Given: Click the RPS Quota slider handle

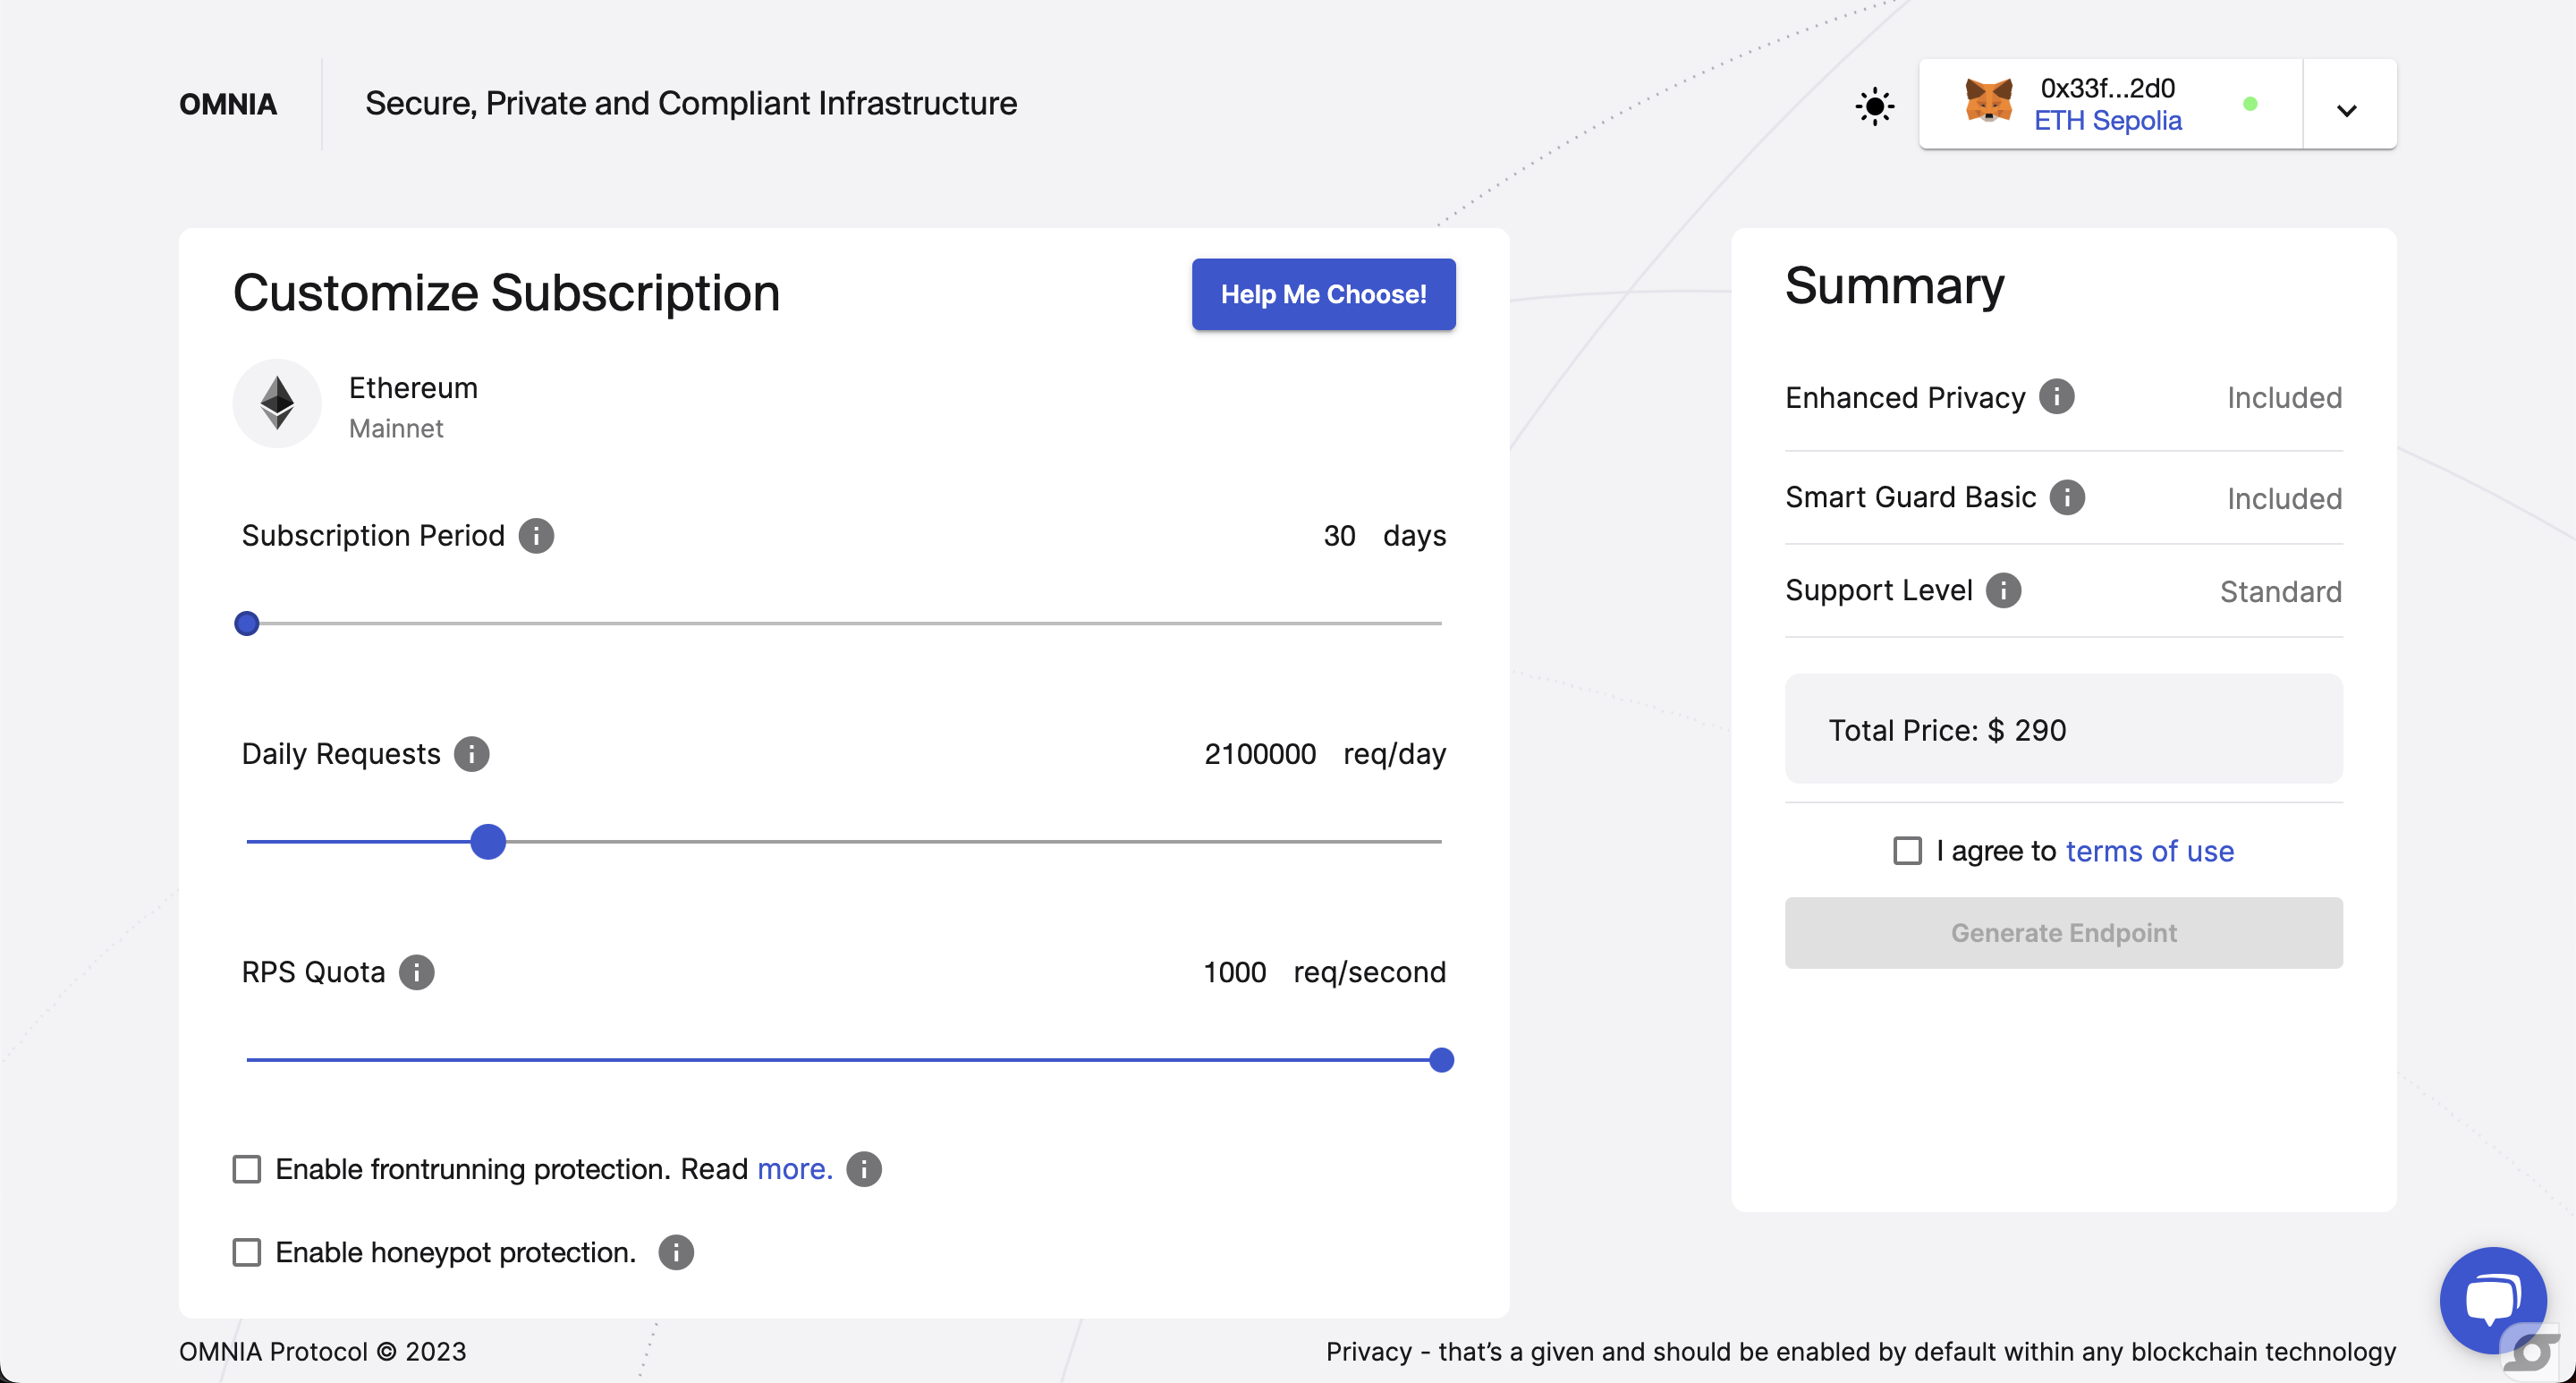Looking at the screenshot, I should pos(1441,1060).
